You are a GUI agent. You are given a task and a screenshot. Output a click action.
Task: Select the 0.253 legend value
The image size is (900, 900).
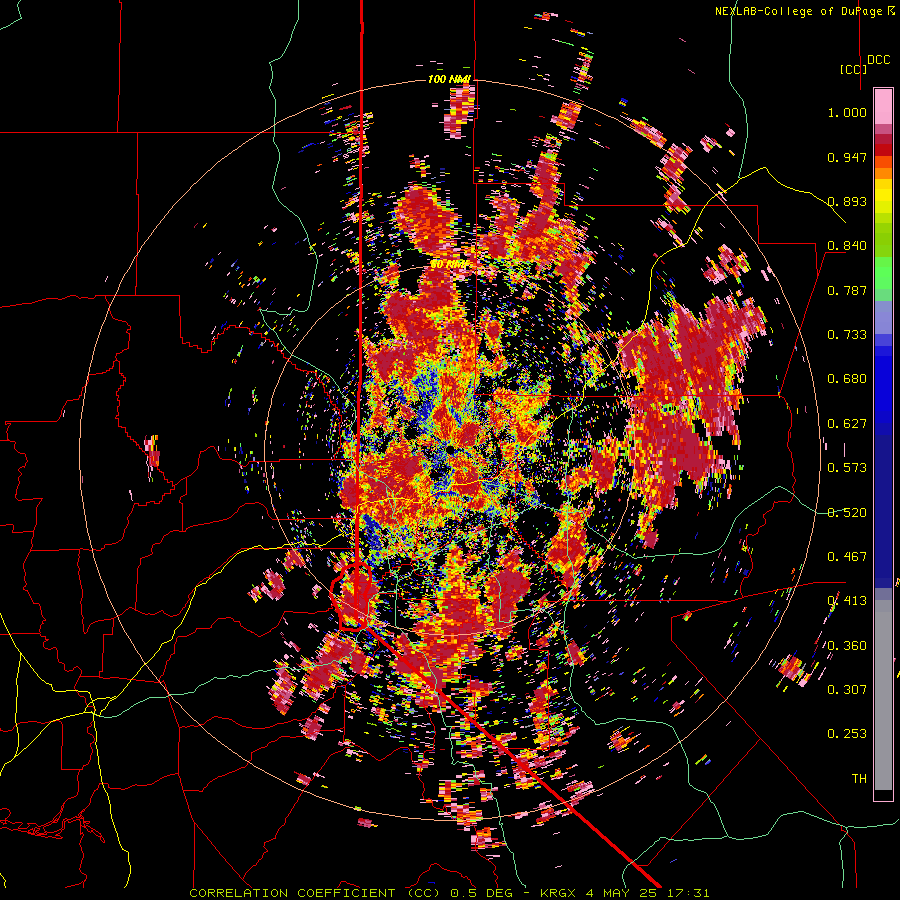(847, 734)
